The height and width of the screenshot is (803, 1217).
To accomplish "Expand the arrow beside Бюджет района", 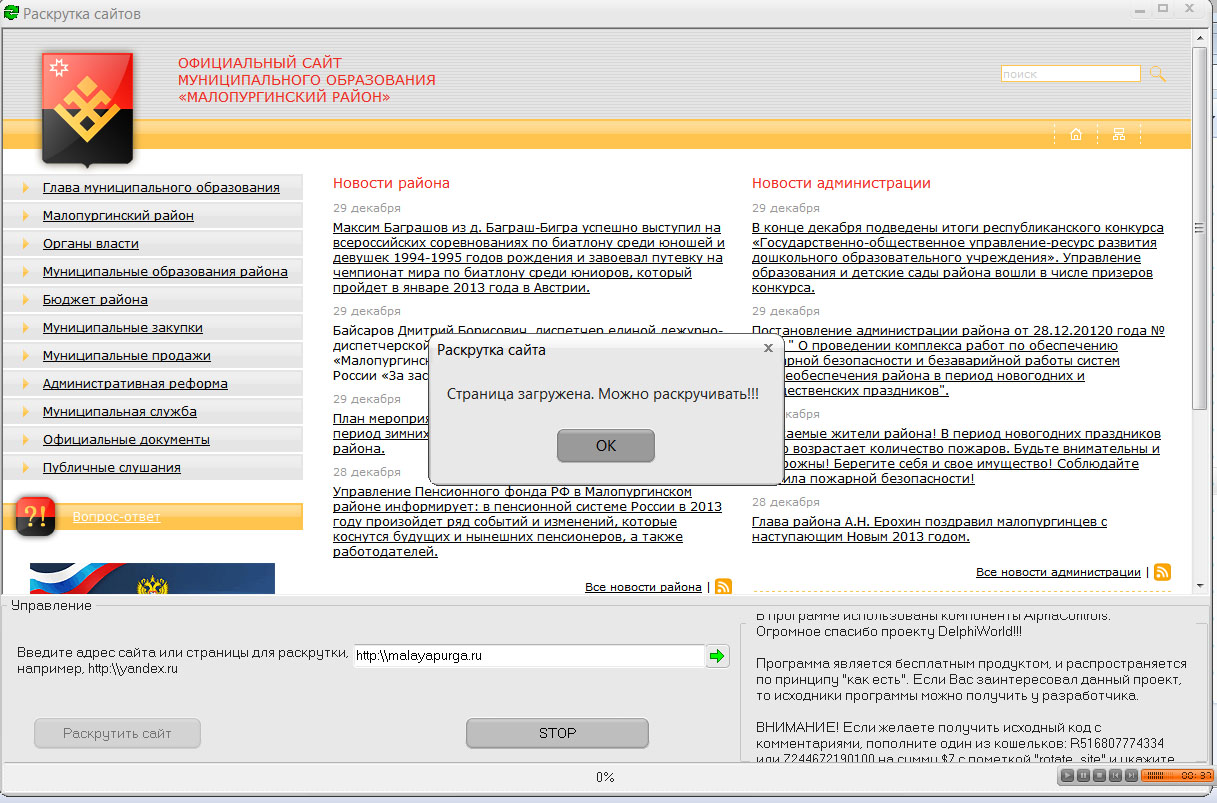I will (x=24, y=300).
